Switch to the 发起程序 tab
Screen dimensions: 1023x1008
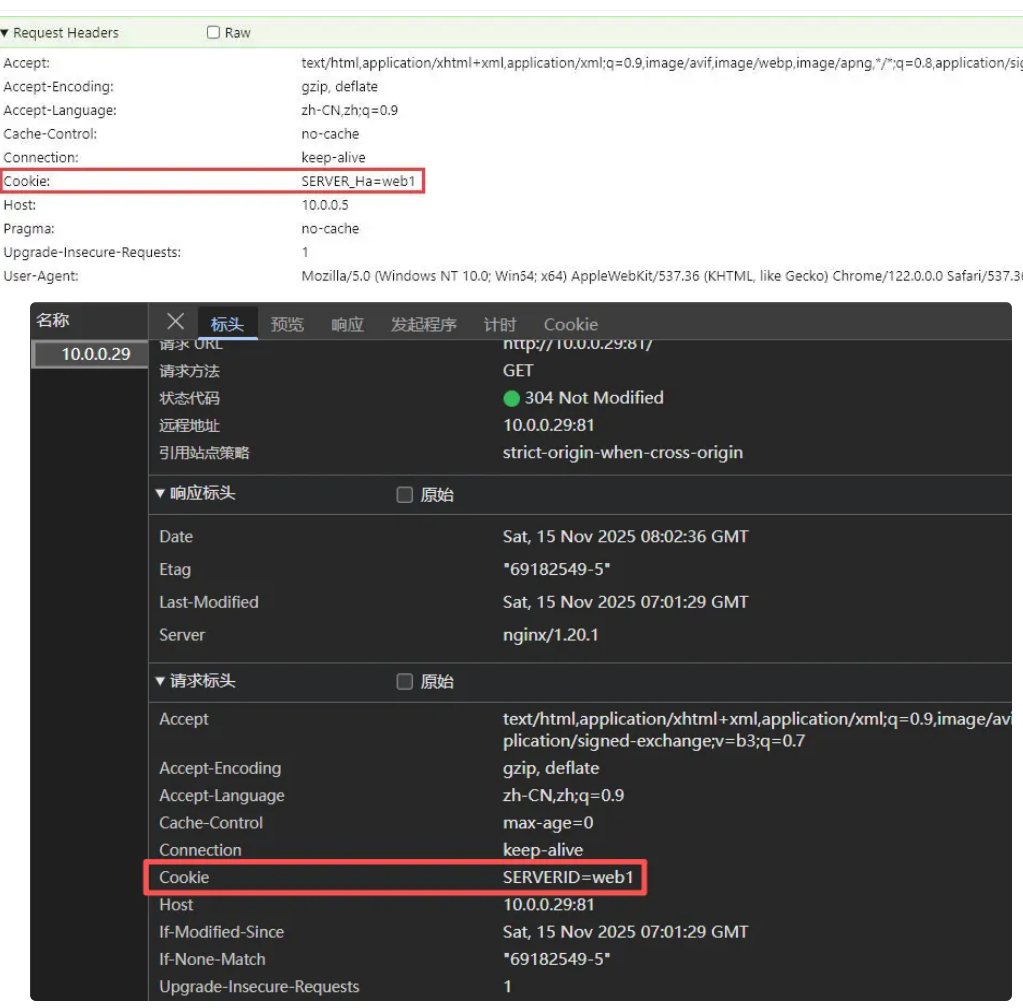423,324
